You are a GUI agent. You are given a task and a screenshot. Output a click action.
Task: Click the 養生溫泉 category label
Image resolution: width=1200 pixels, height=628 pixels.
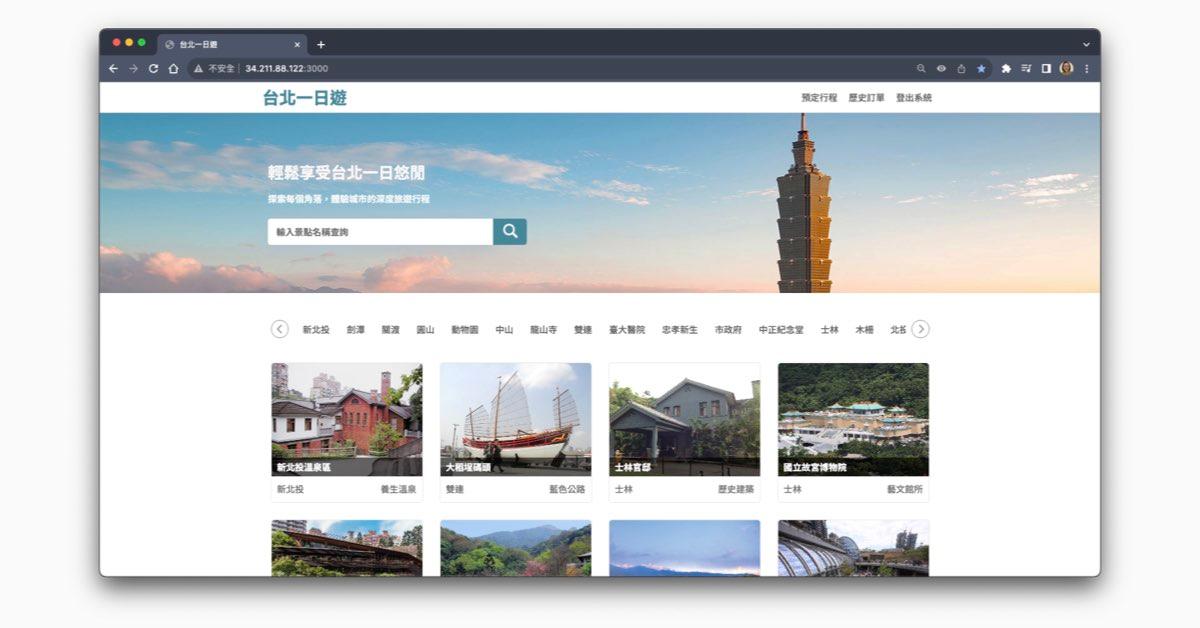pyautogui.click(x=398, y=490)
